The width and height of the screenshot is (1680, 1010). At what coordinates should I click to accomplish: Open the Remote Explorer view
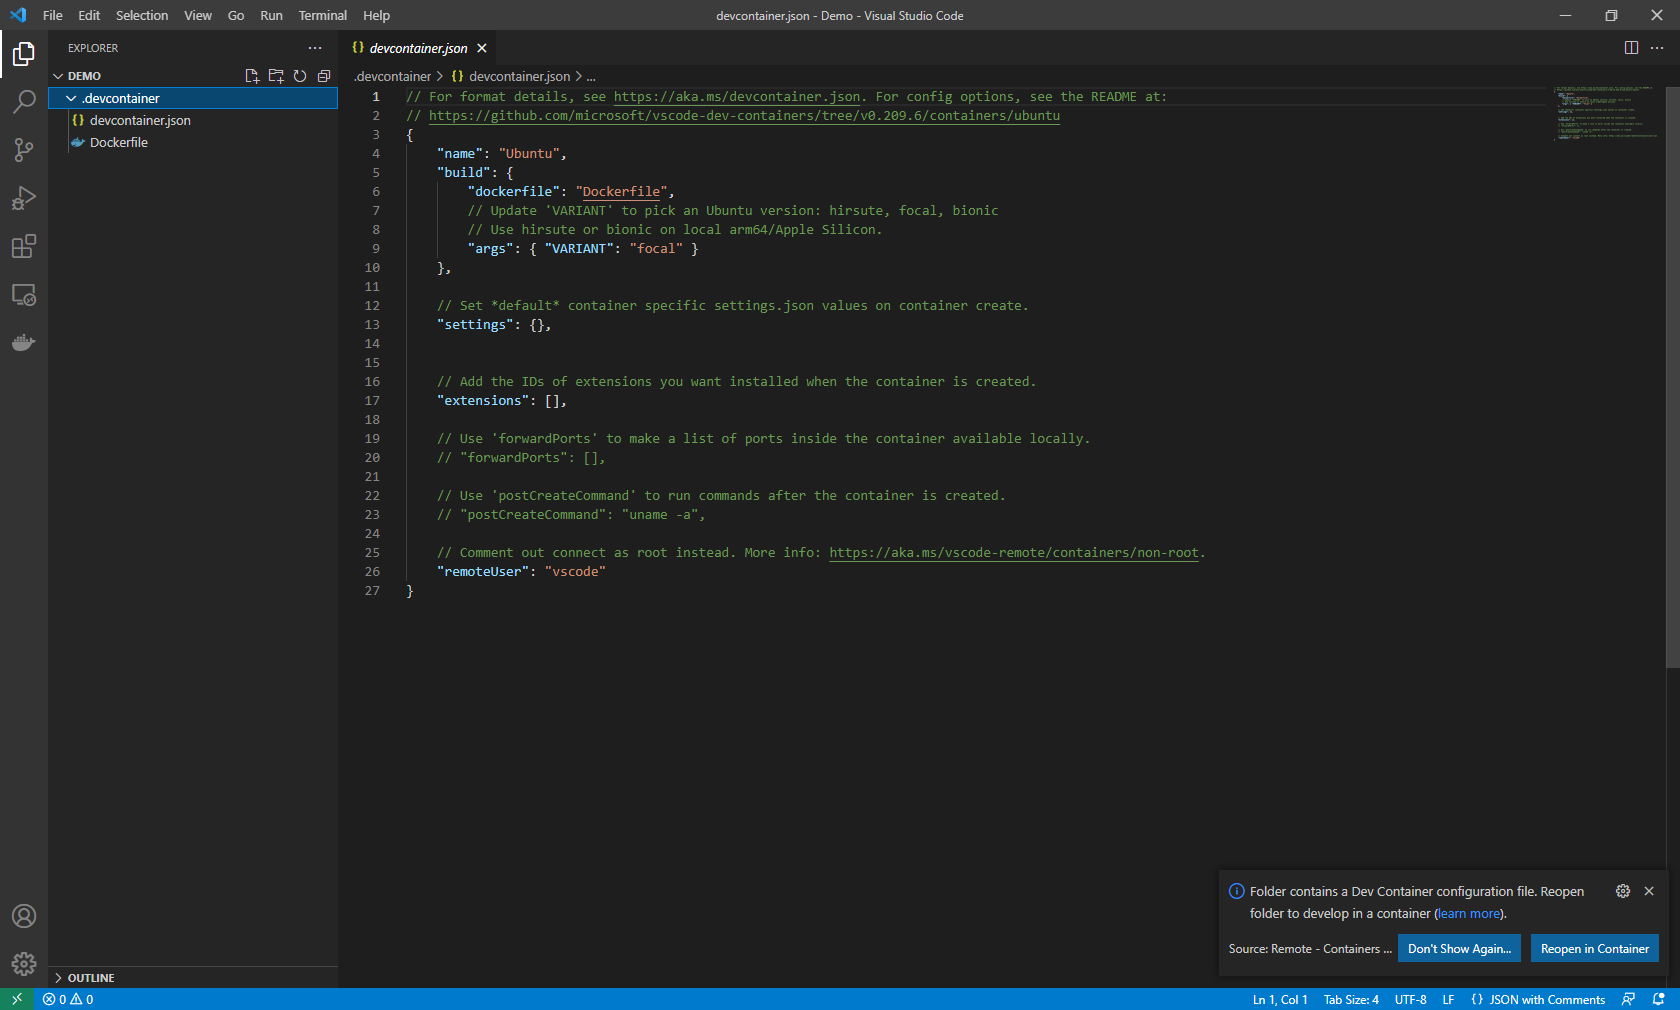coord(24,295)
